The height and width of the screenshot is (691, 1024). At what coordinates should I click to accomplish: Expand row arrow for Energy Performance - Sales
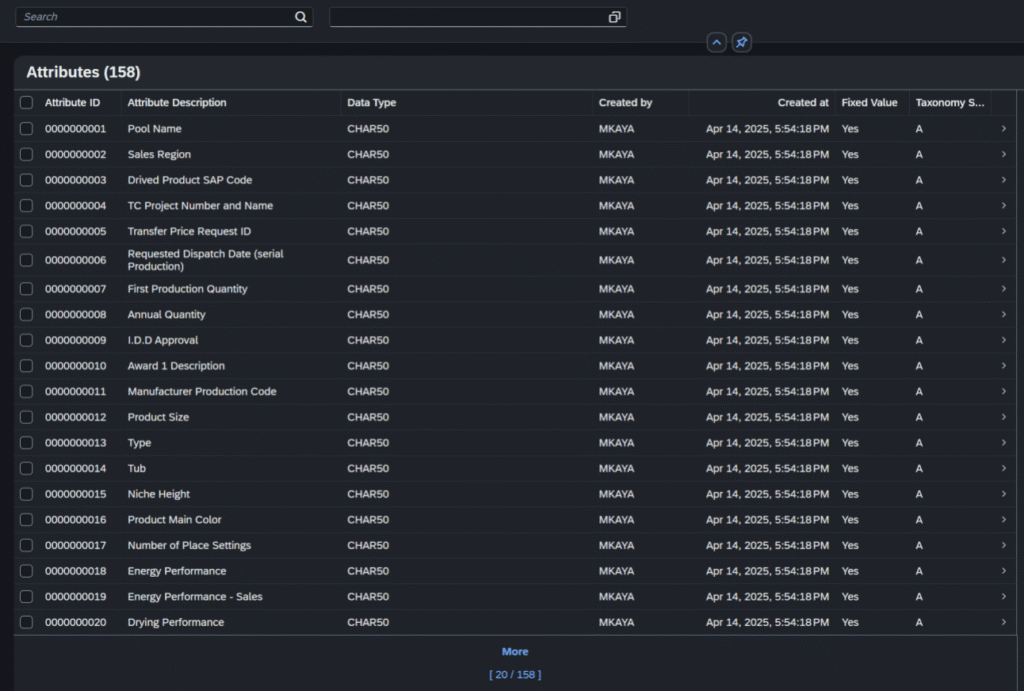[1003, 597]
